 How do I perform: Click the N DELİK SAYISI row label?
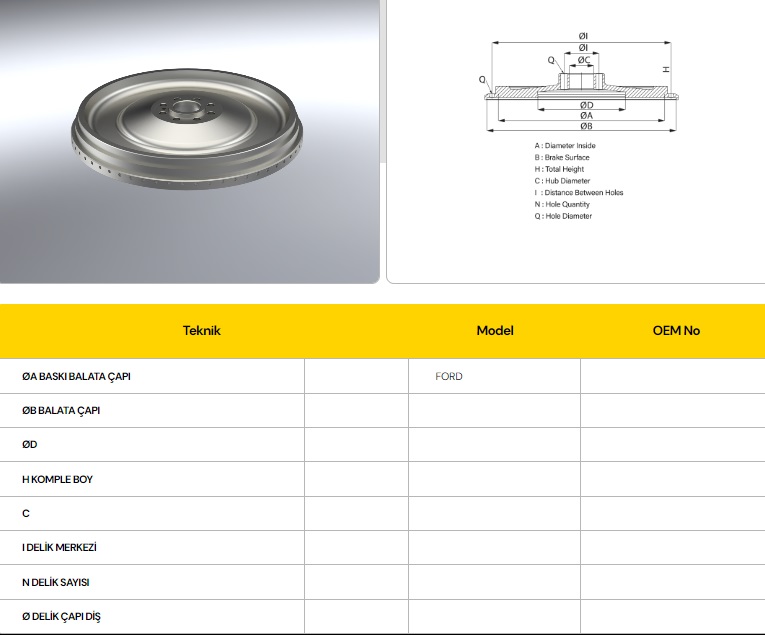56,582
